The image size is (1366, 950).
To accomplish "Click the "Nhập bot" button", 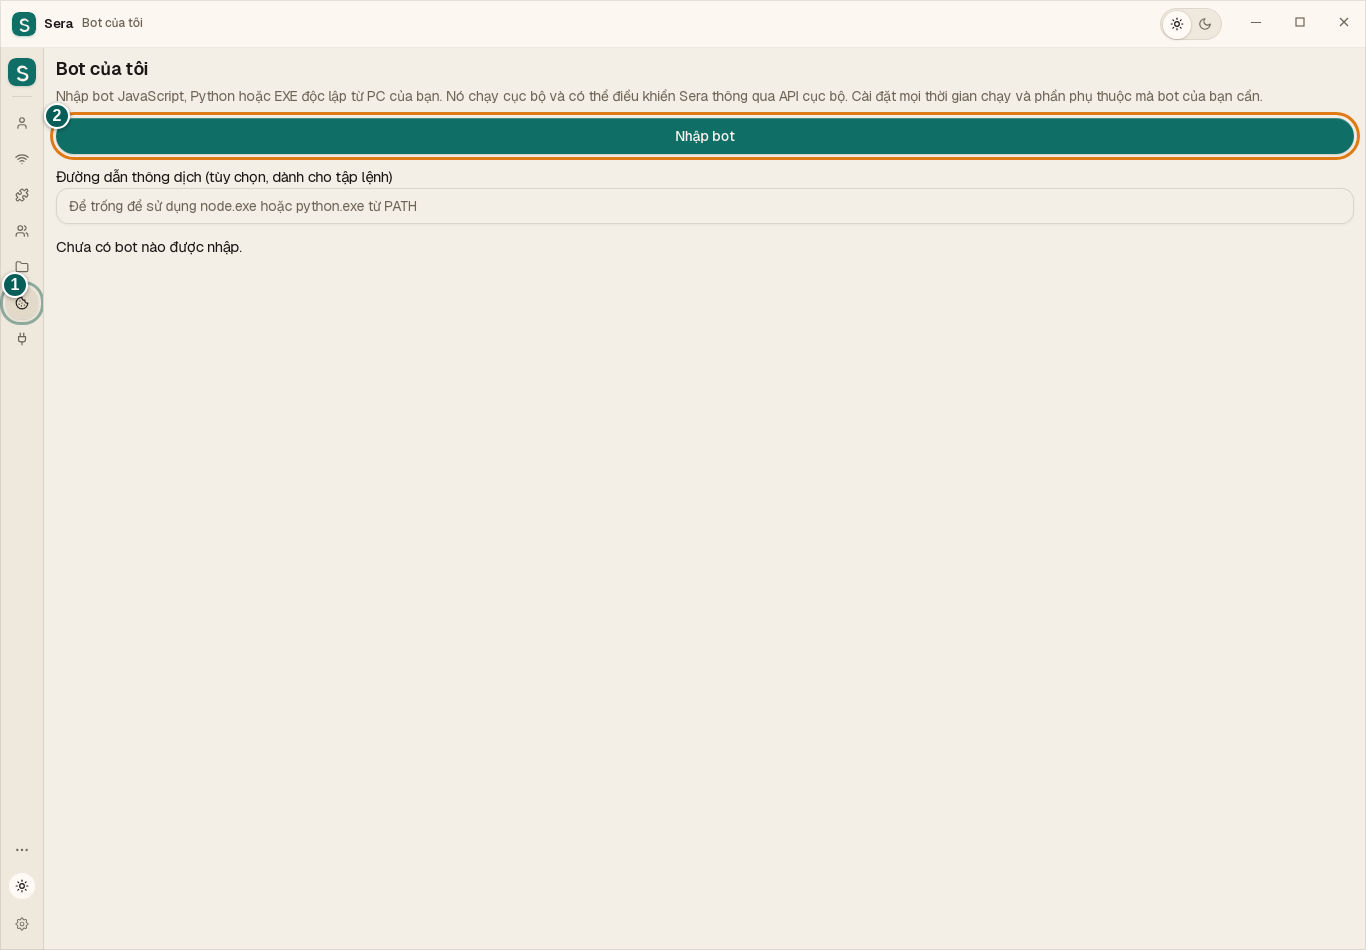I will click(x=705, y=136).
